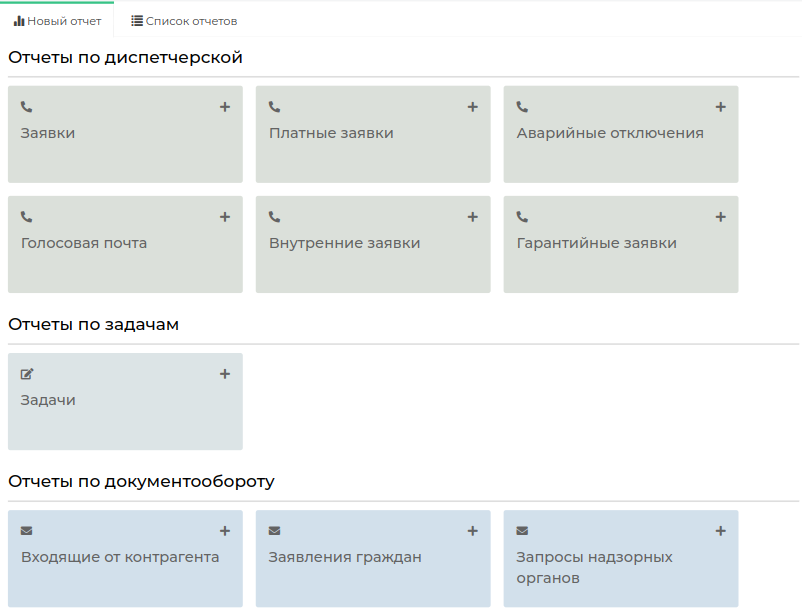Screen dimensions: 802x616
Task: Click the bar chart icon beside Новый отчет
Action: (x=19, y=21)
